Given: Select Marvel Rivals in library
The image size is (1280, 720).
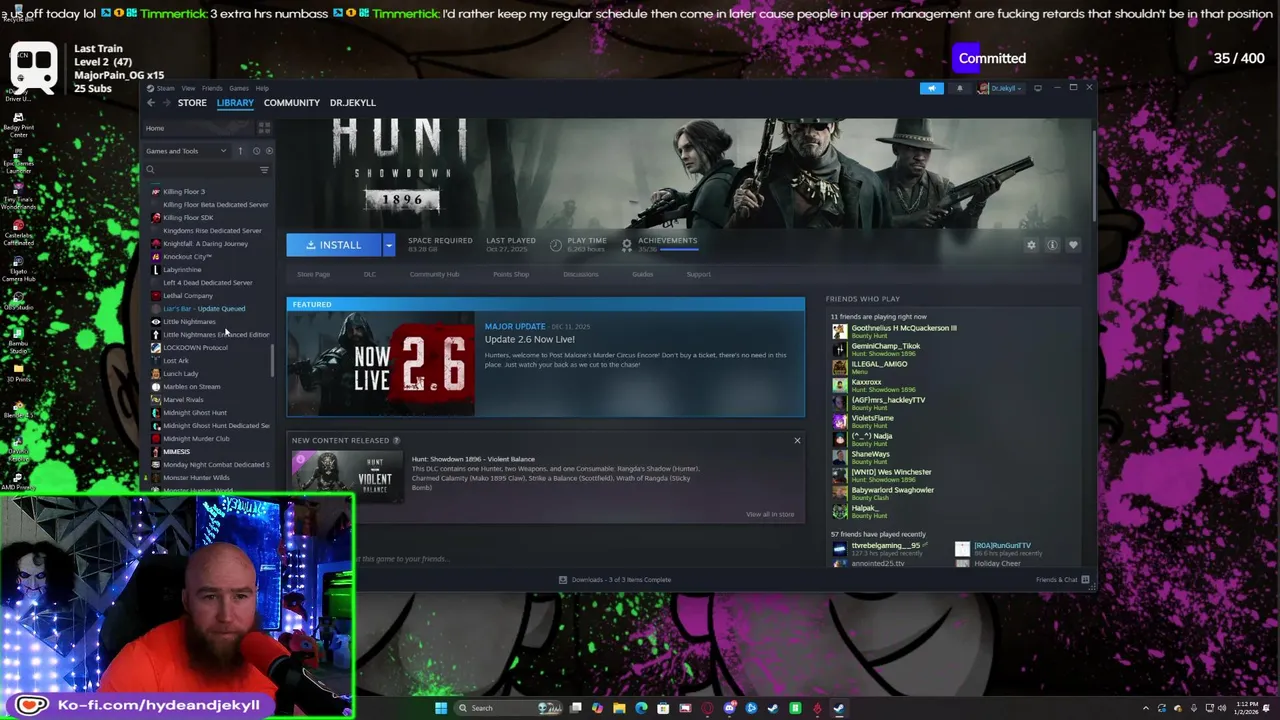Looking at the screenshot, I should pyautogui.click(x=183, y=399).
